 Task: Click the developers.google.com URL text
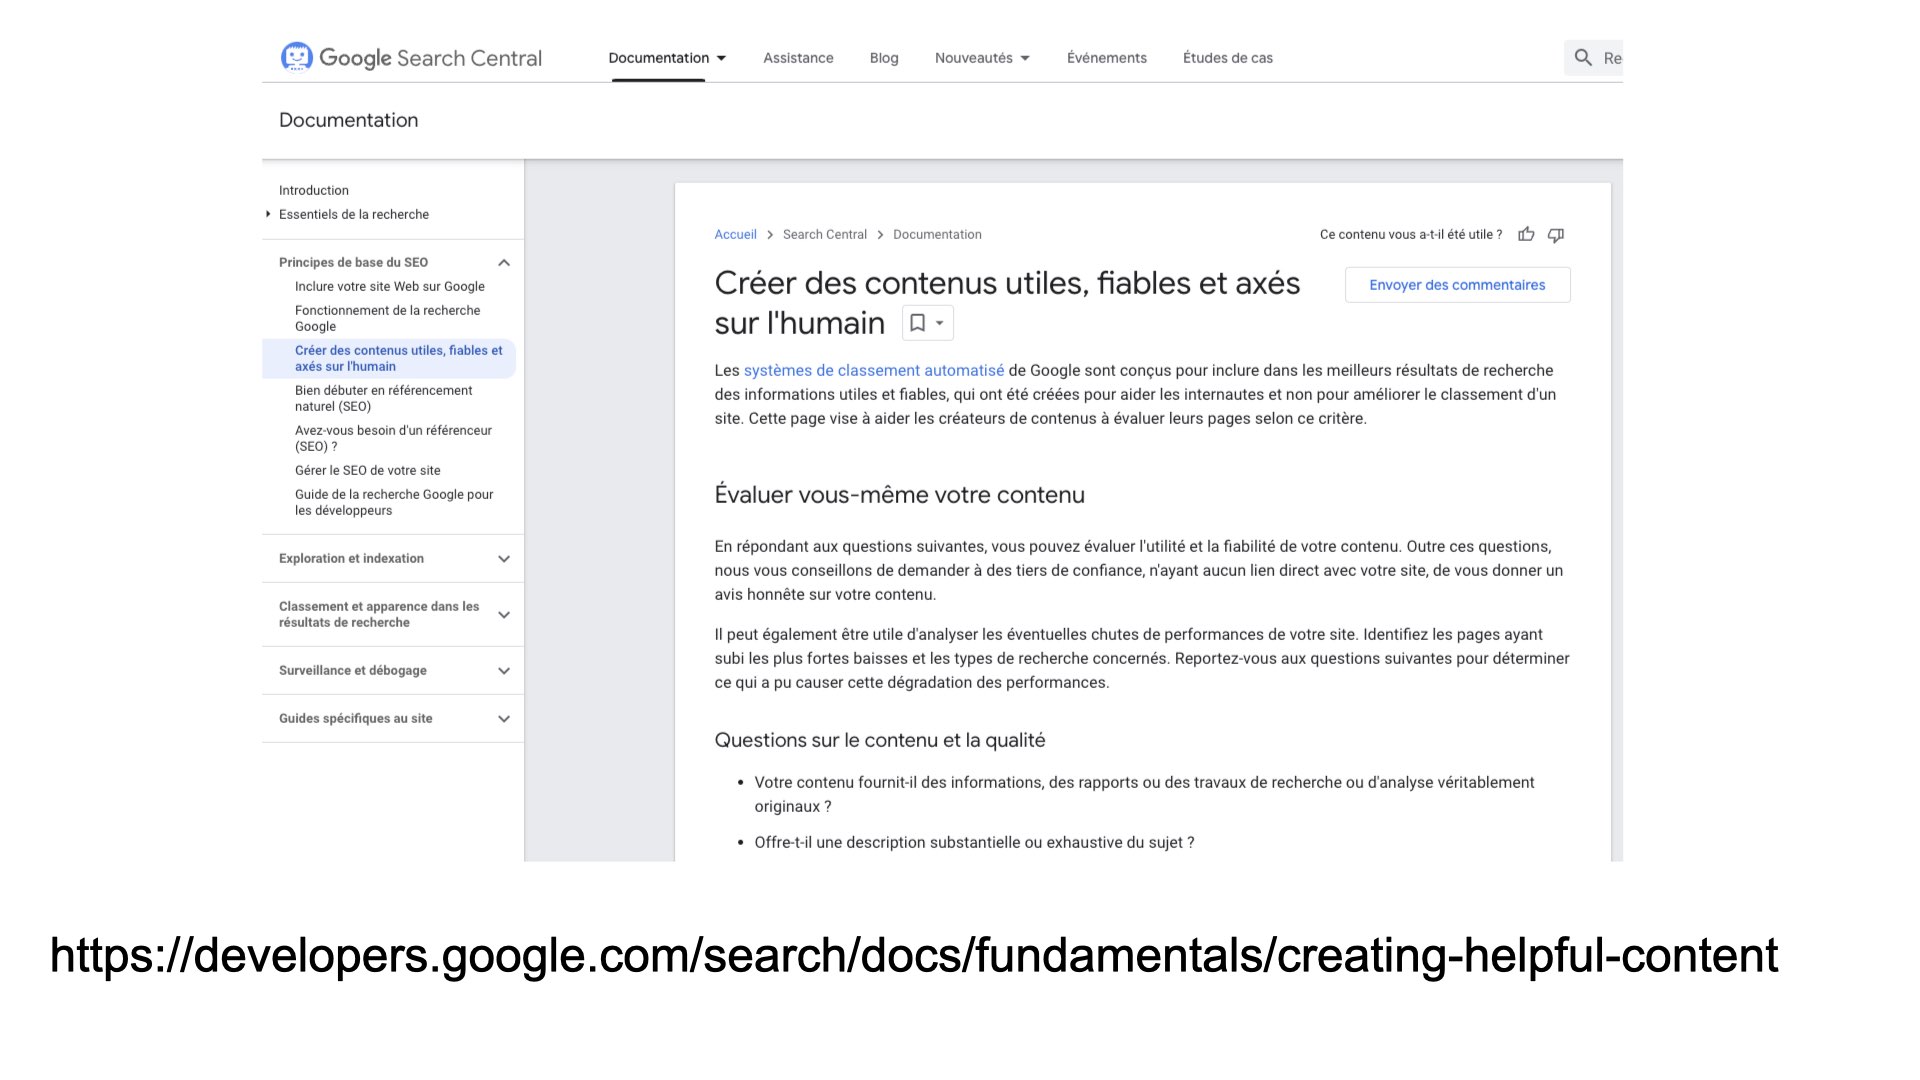click(x=914, y=955)
